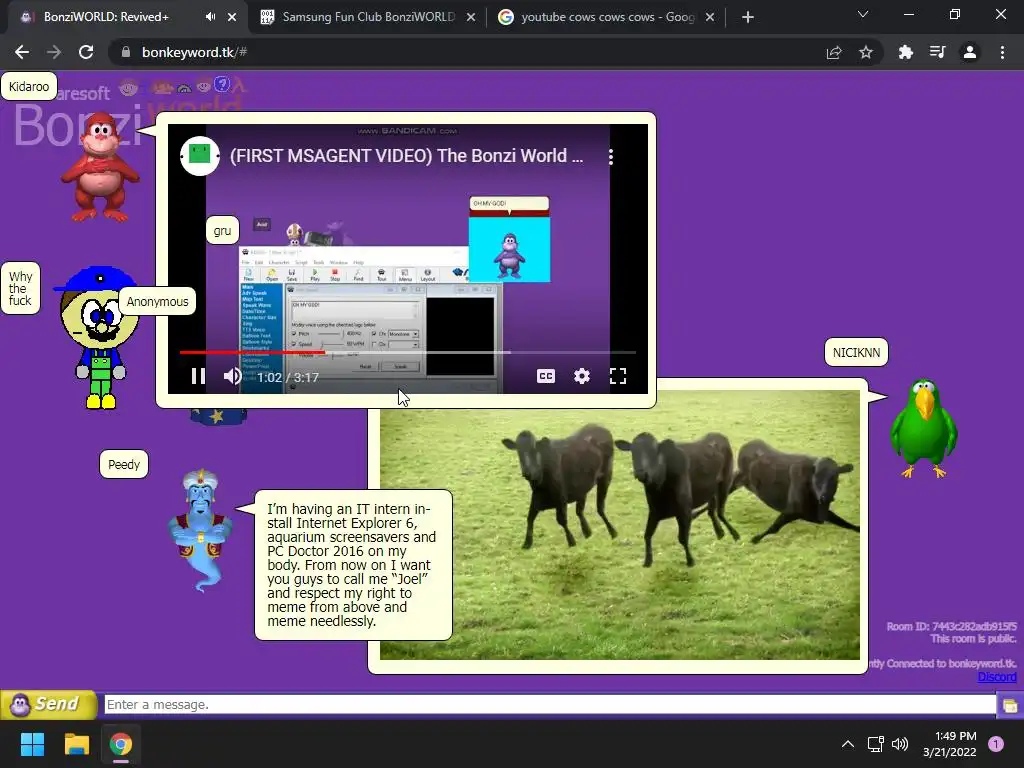Click the blue genie character
Viewport: 1024px width, 768px height.
200,530
